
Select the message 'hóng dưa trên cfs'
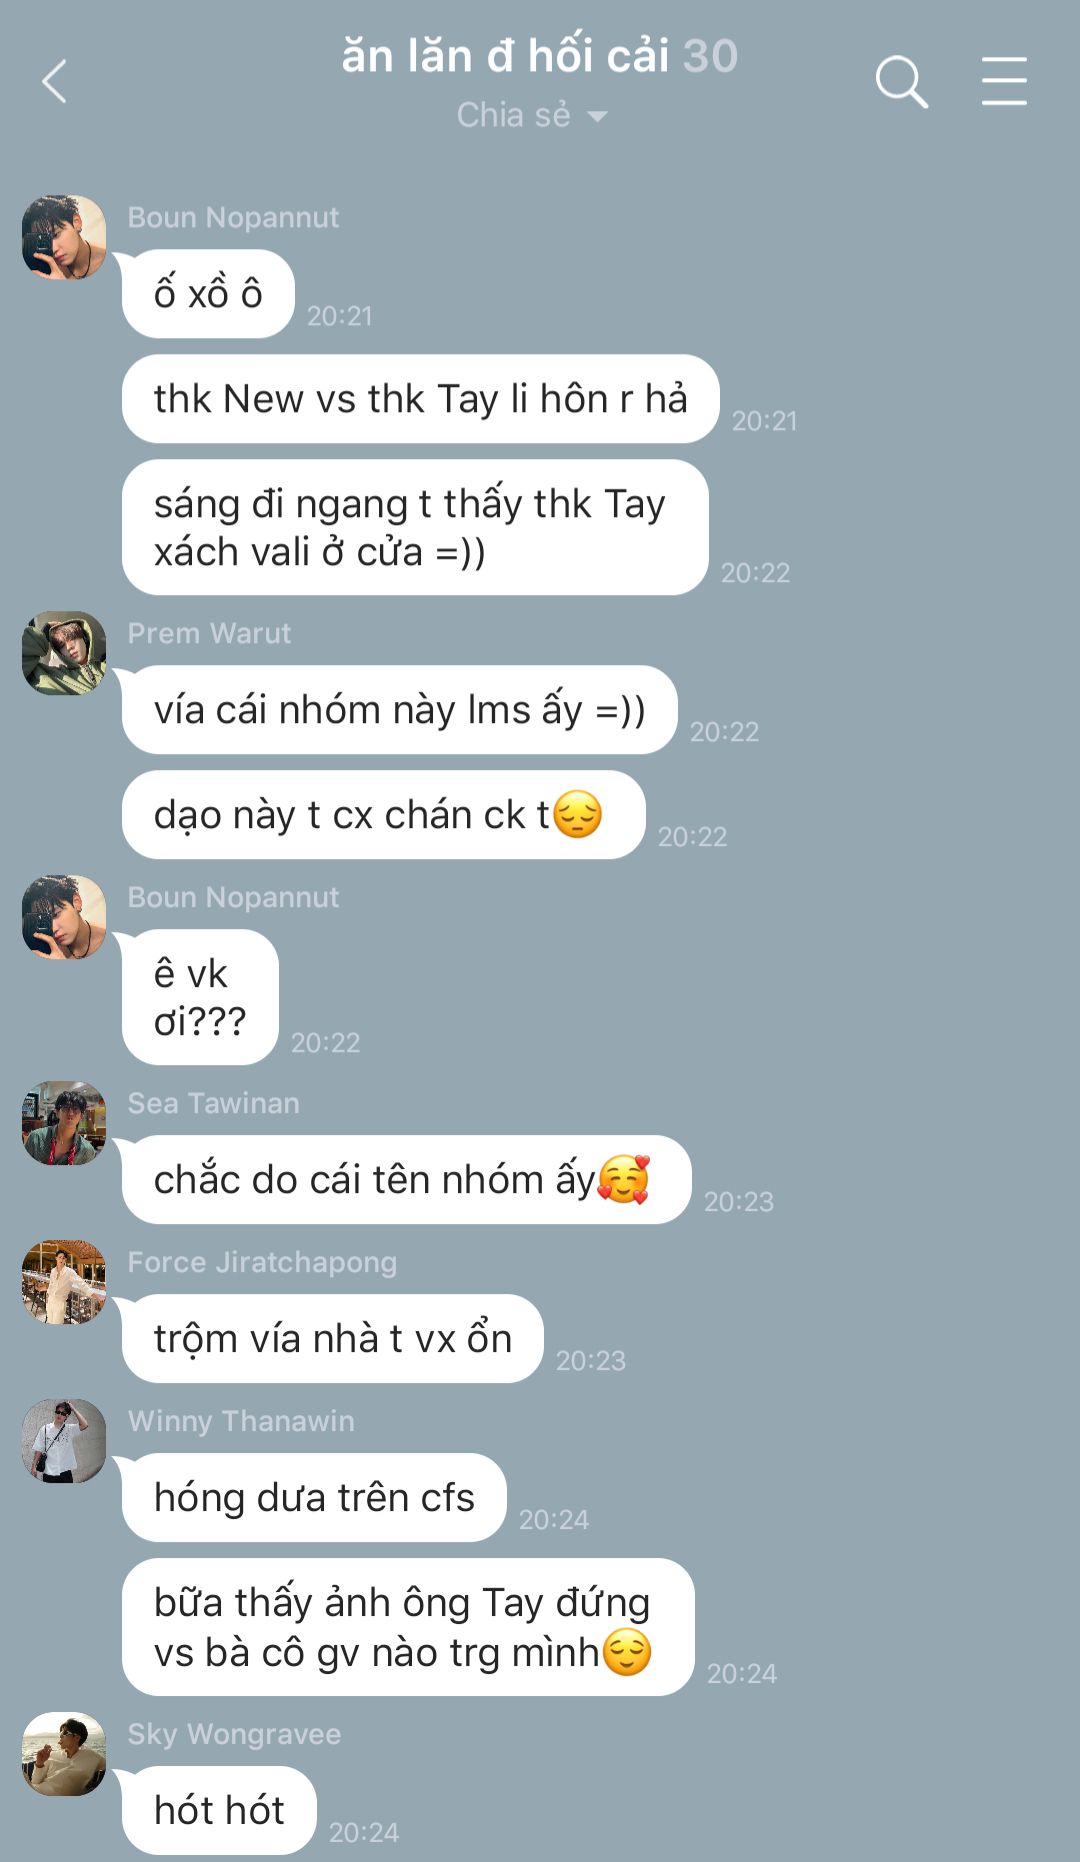[314, 1498]
